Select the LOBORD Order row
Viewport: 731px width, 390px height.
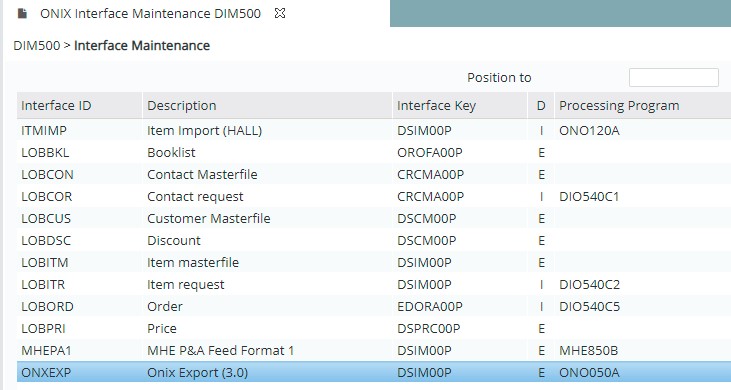click(x=374, y=307)
